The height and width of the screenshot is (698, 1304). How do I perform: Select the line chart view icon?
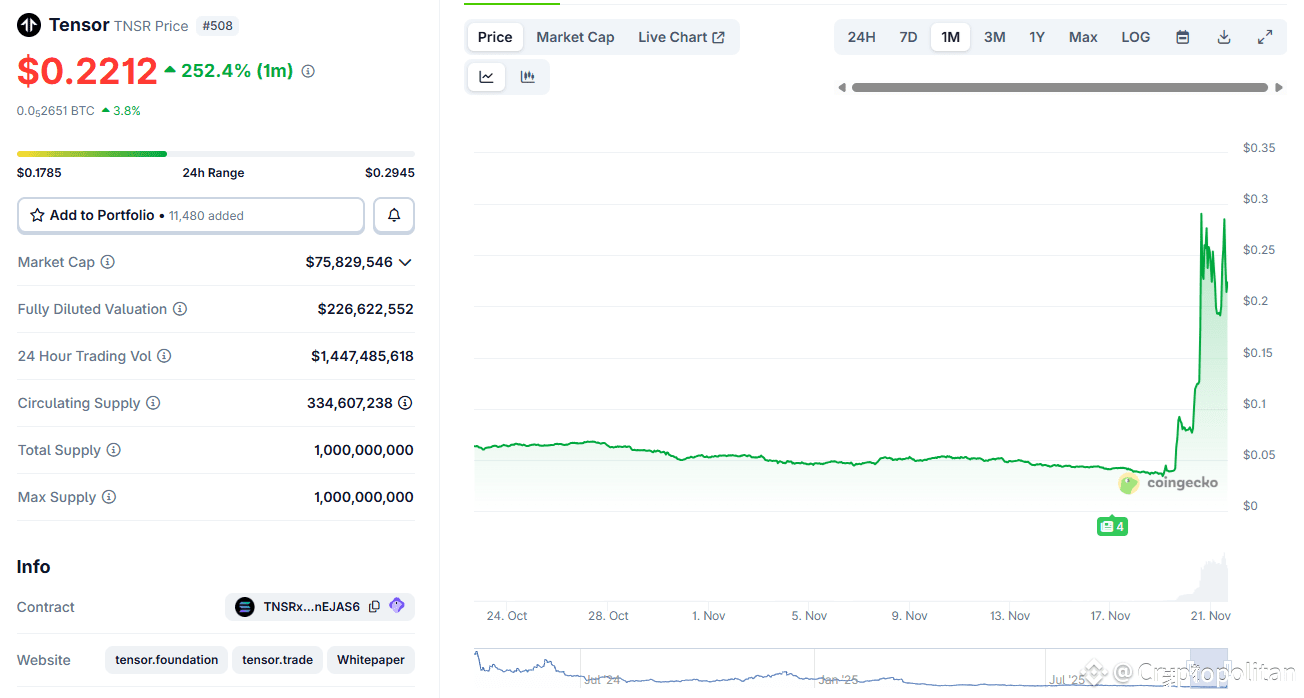(486, 76)
